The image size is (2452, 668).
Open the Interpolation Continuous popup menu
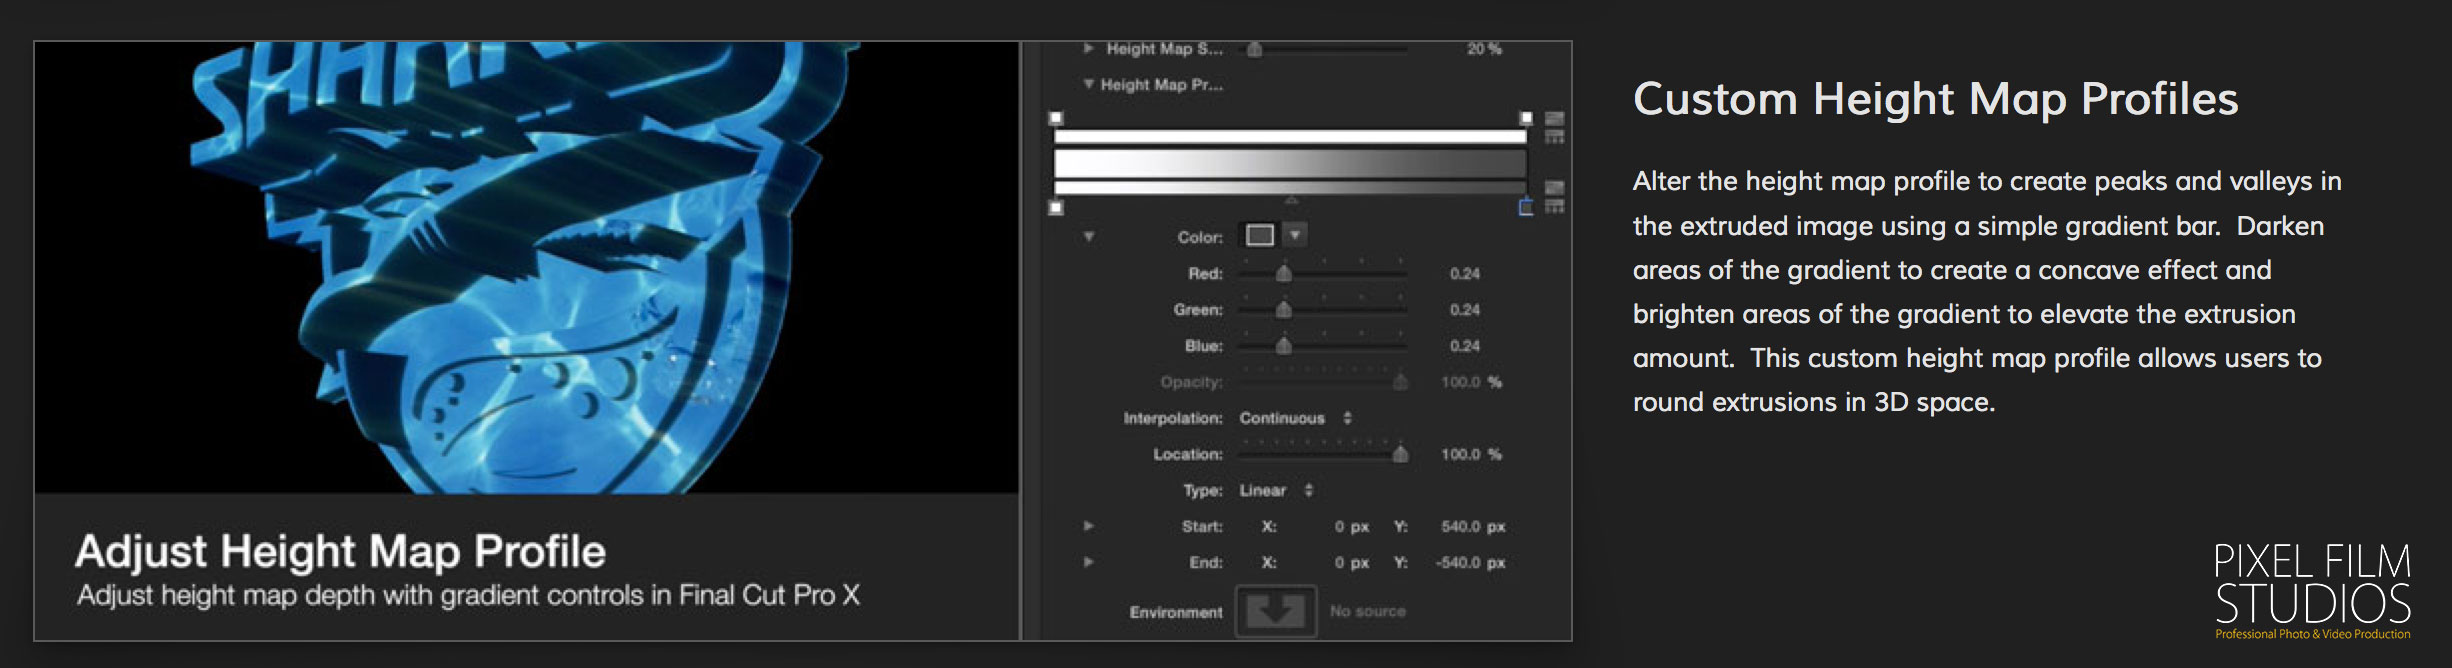1295,418
